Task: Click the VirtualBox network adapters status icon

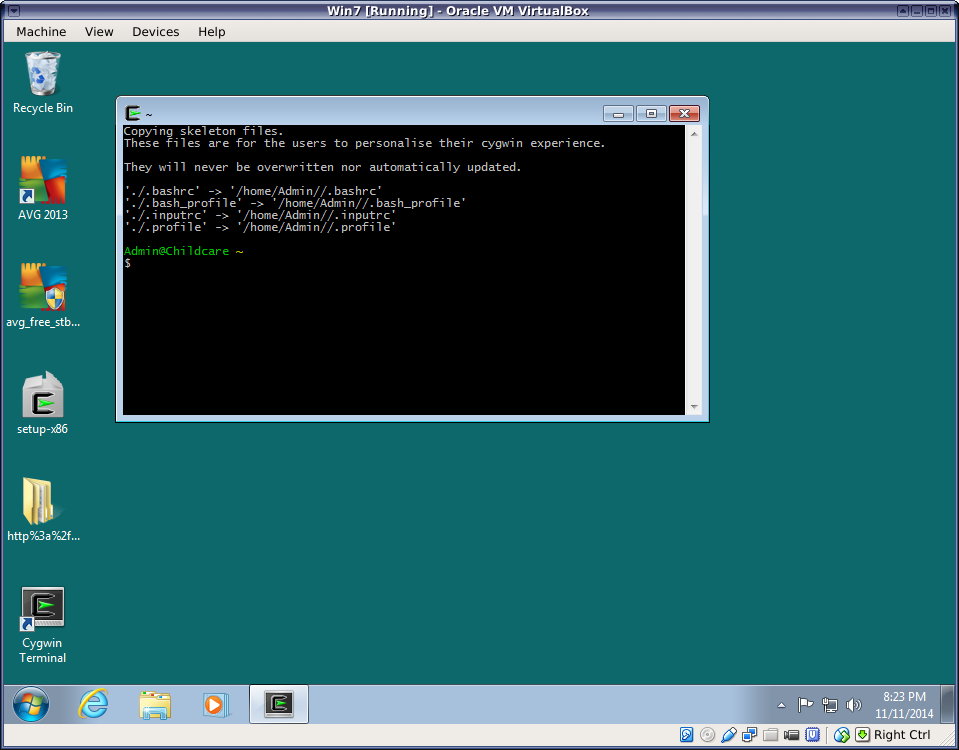Action: 749,735
